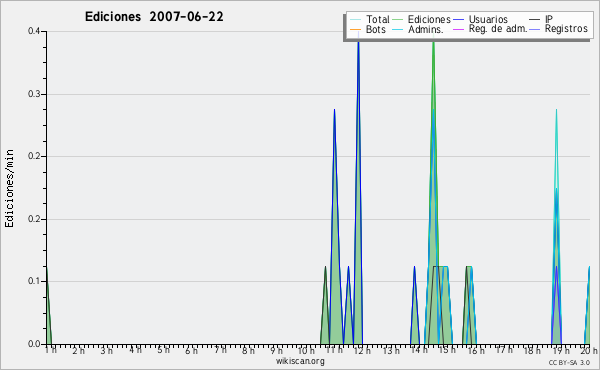This screenshot has height=370, width=600.
Task: Click the magenta Reg. de adm. legend swatch
Action: (458, 29)
